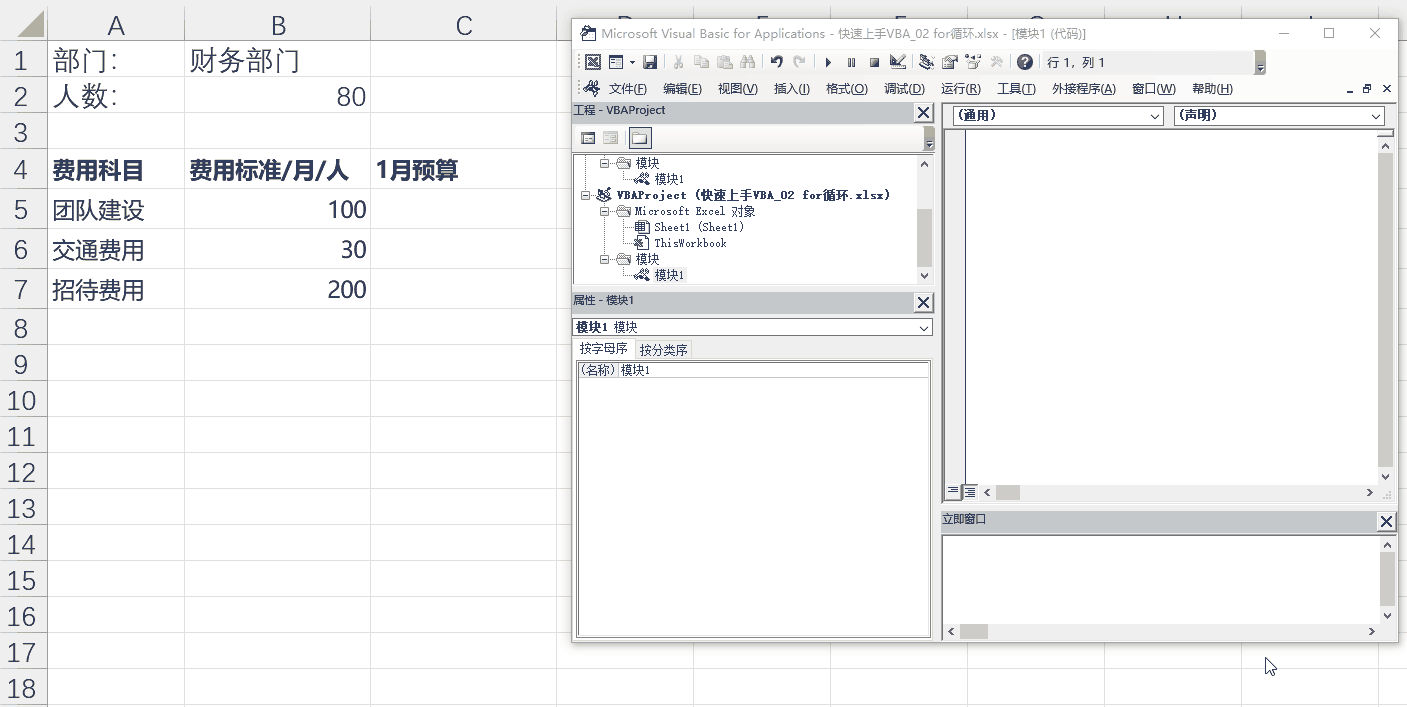
Task: Click the Reset icon to stop code
Action: (x=874, y=62)
